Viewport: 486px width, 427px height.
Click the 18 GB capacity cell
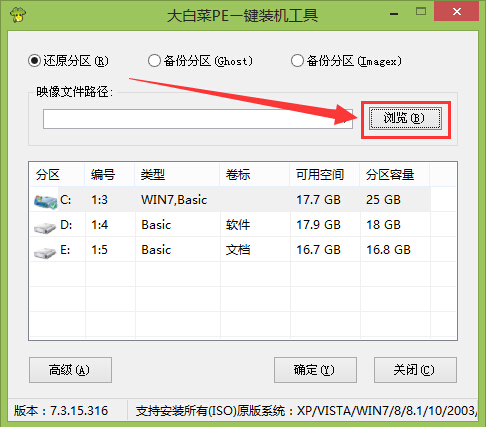(x=383, y=225)
